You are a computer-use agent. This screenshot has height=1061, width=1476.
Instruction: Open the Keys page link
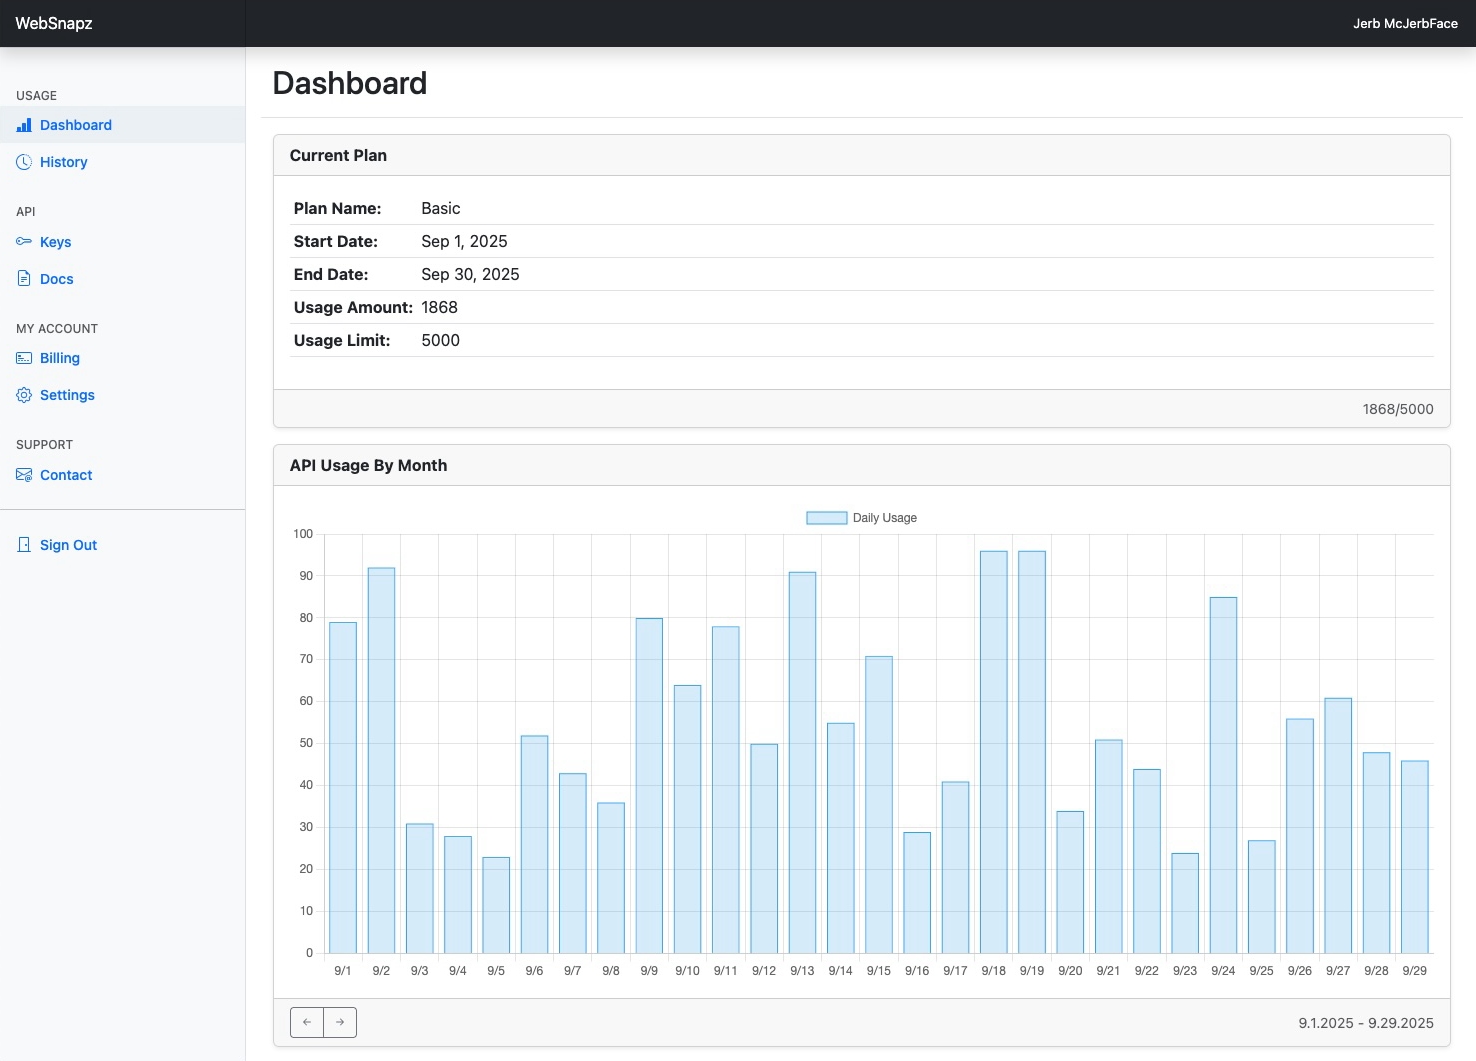[55, 241]
